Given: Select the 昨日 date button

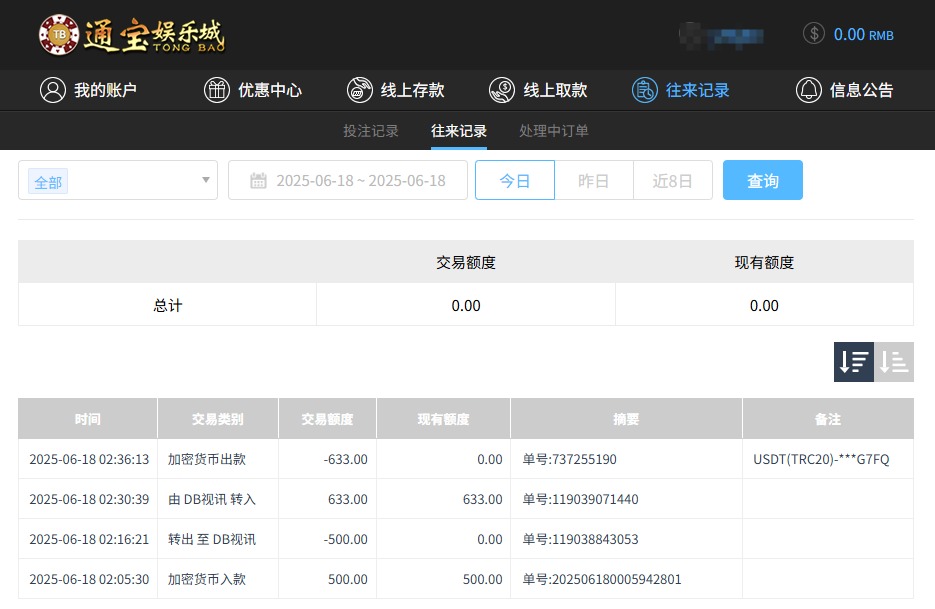Looking at the screenshot, I should coord(594,181).
